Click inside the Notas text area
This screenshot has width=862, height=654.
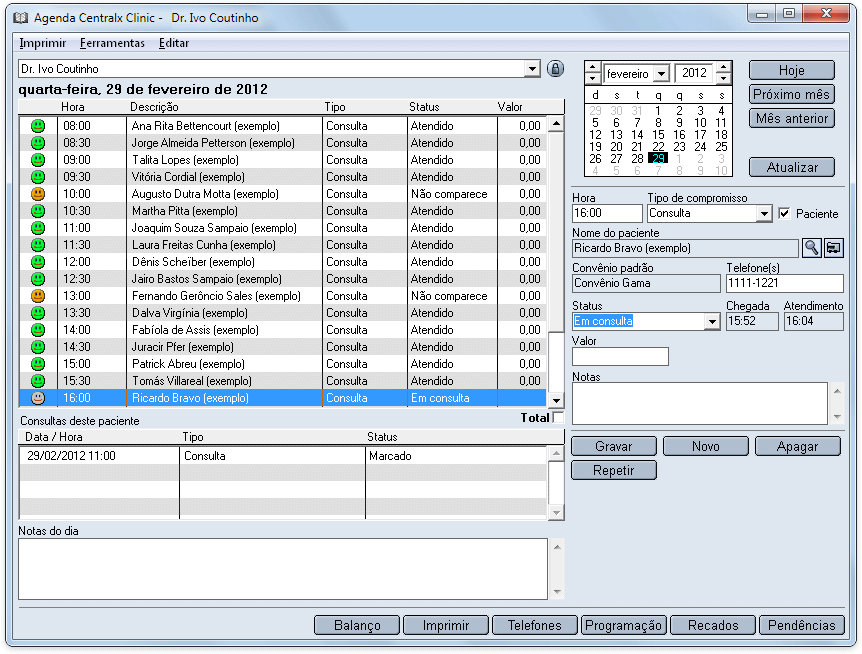[699, 403]
